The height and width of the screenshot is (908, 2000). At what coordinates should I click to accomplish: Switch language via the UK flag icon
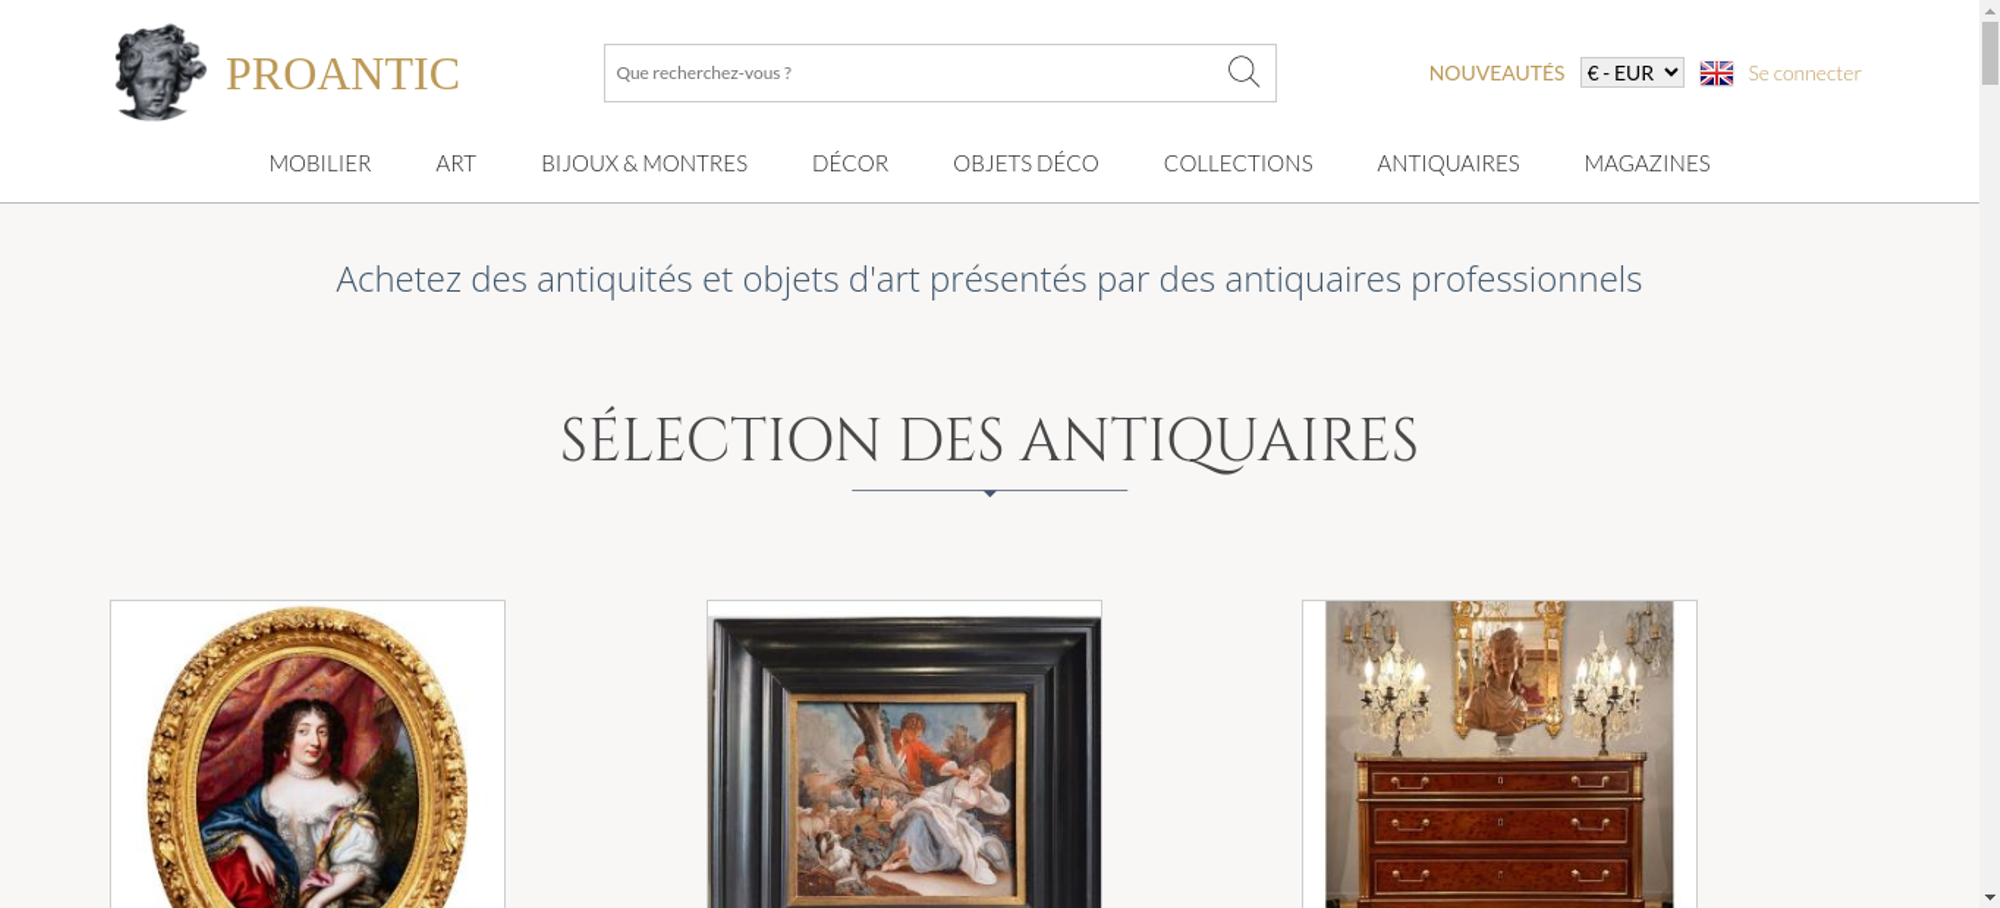tap(1716, 73)
